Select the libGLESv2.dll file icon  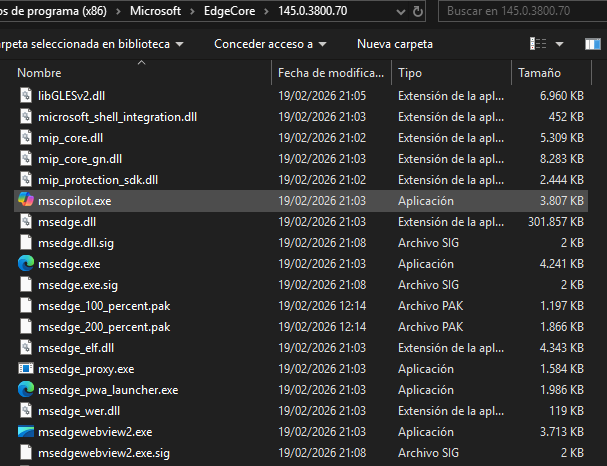click(x=25, y=96)
